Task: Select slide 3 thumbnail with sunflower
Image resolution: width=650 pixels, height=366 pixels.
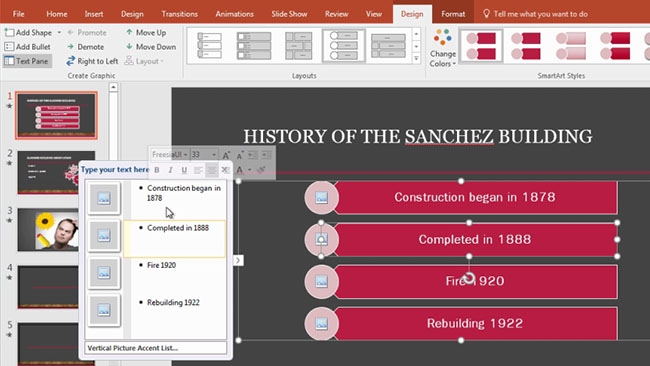Action: [x=48, y=229]
